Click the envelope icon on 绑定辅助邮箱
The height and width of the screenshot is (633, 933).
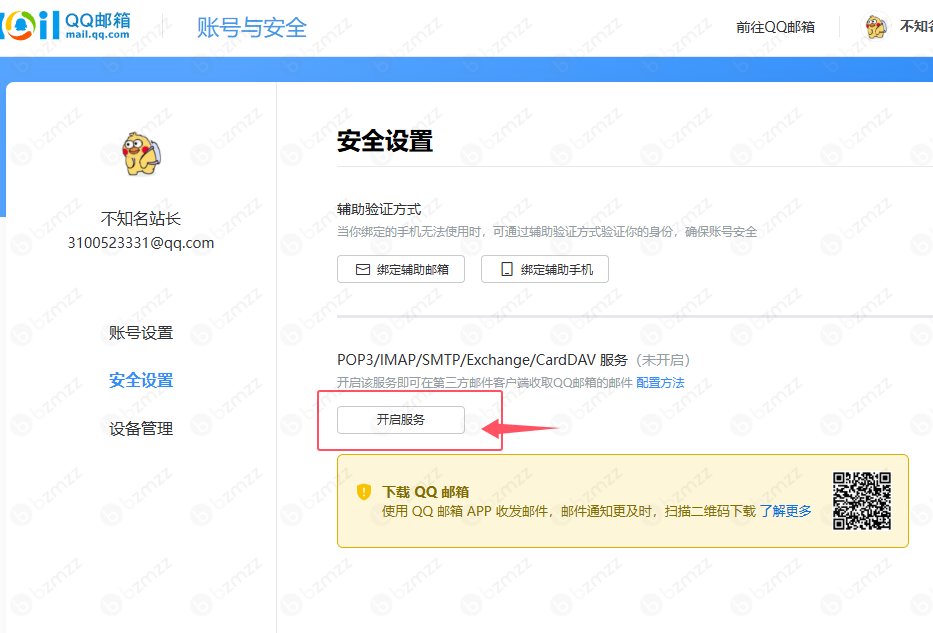coord(362,270)
